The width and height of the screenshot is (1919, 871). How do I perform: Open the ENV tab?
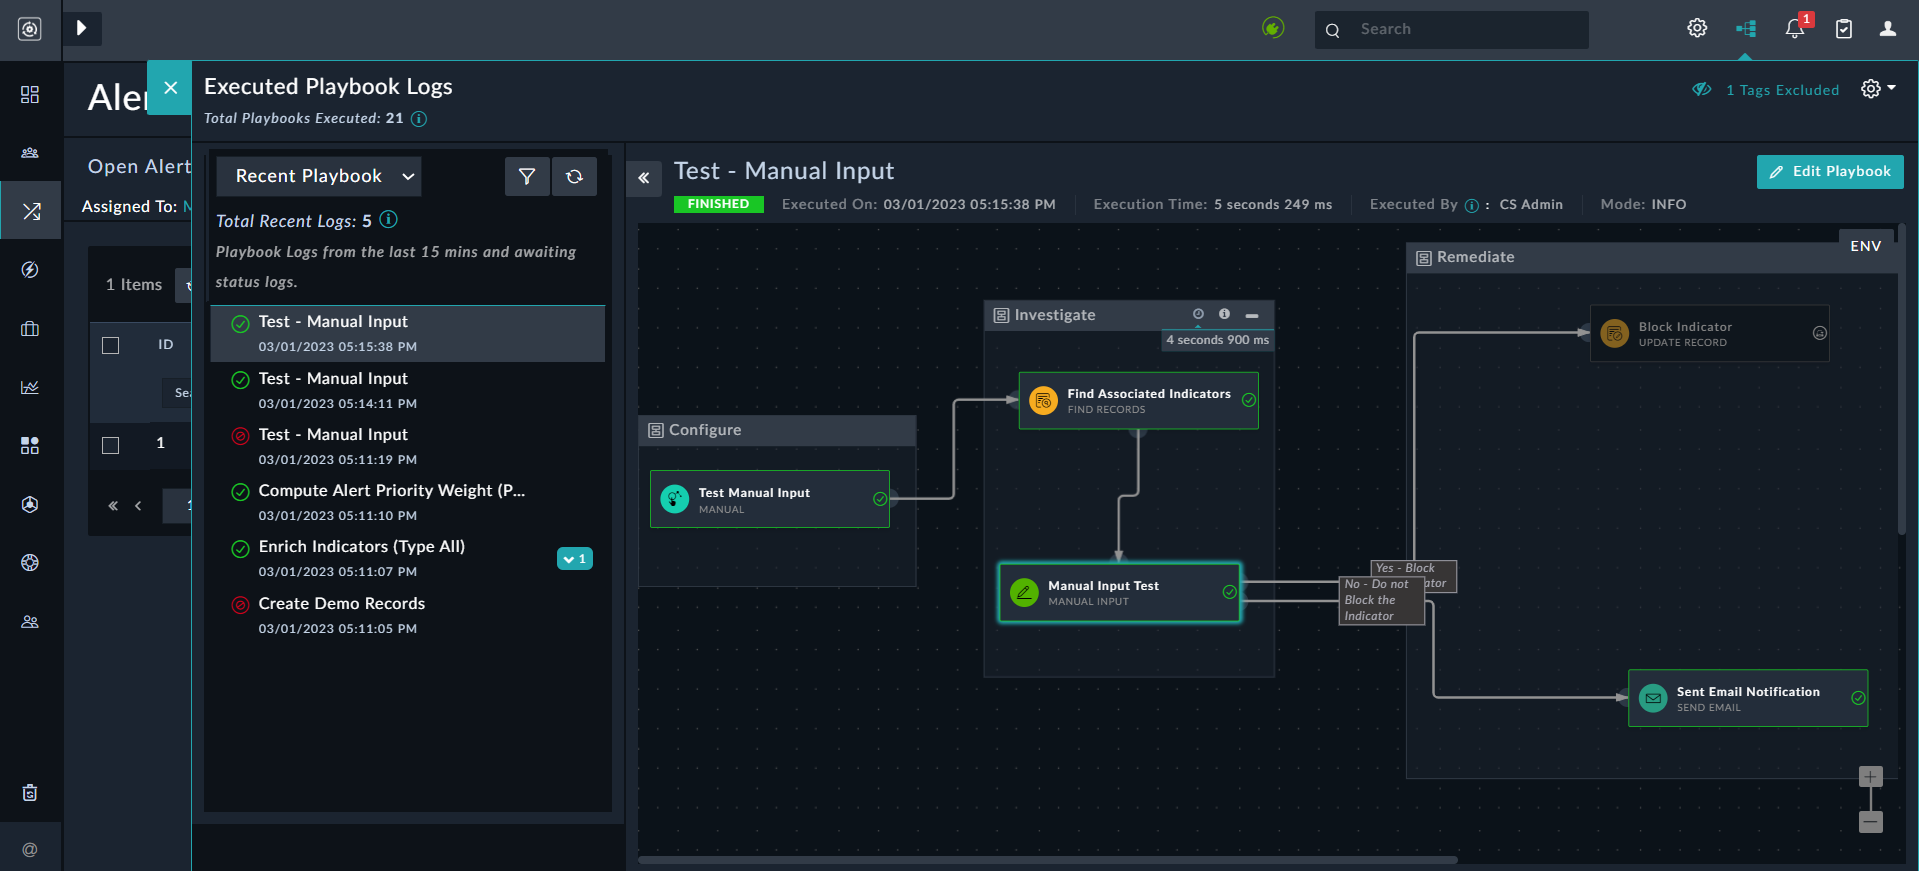point(1865,246)
